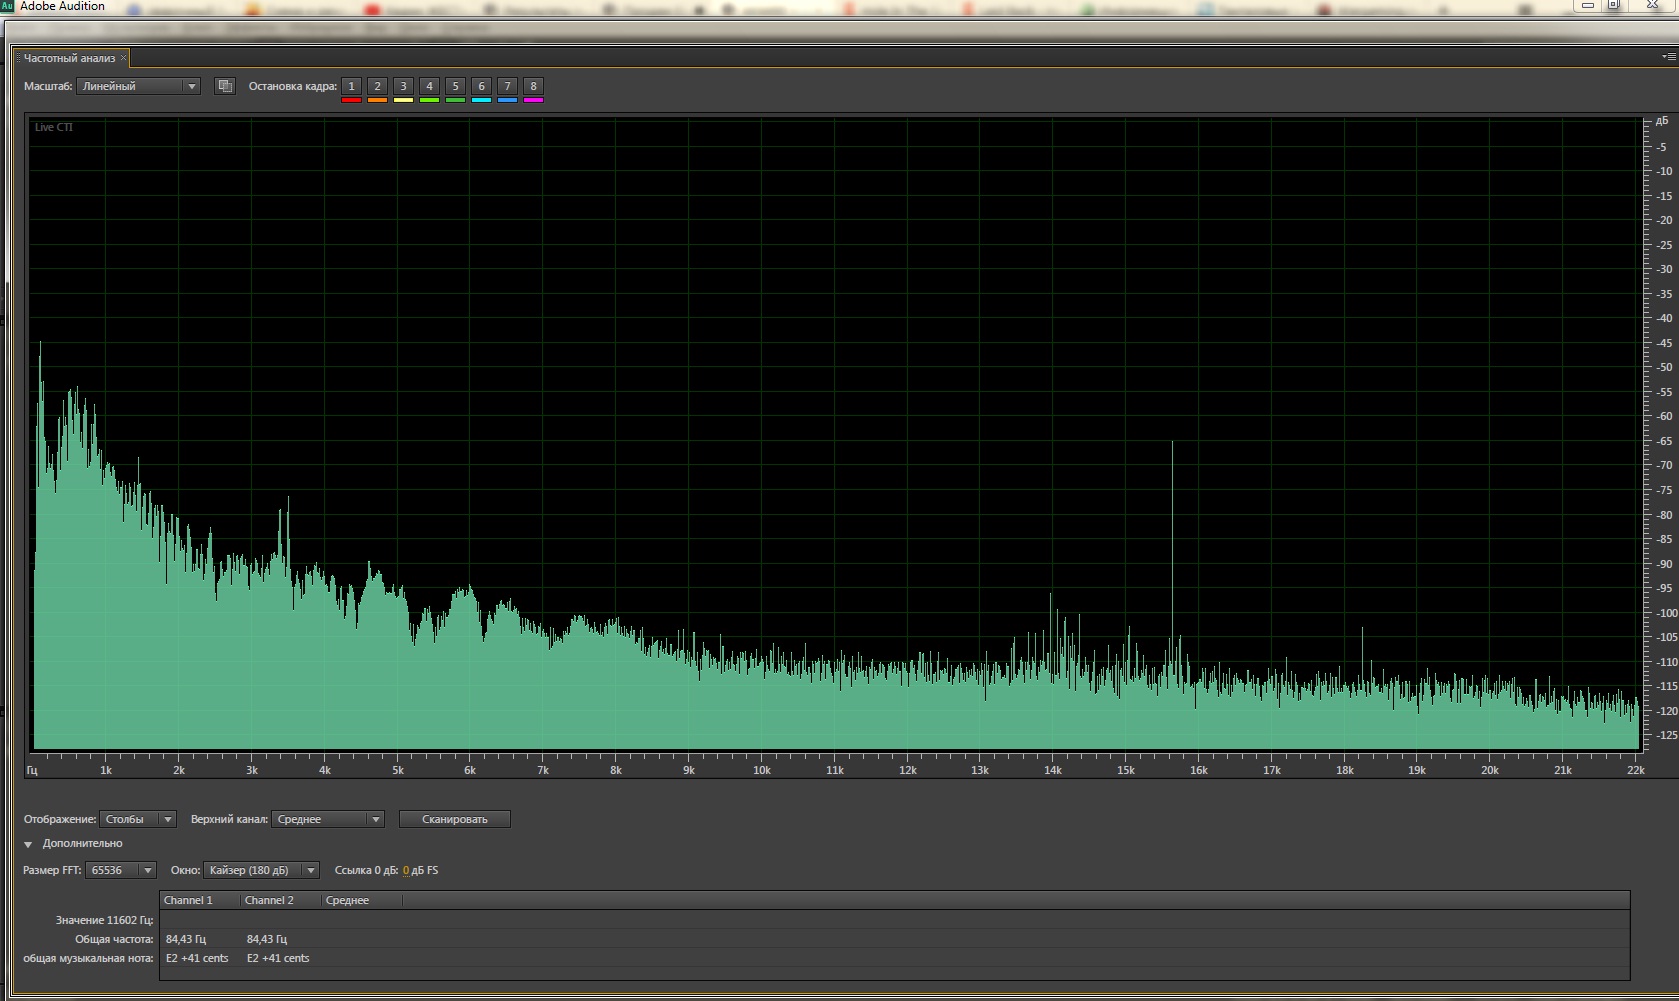Click the 0 дБ FS reference value
Screen dimensions: 1679x1001
[406, 870]
